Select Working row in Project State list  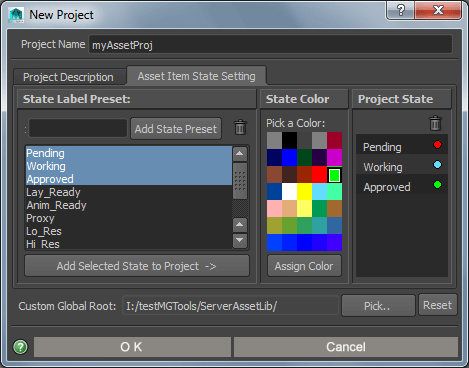[x=402, y=165]
